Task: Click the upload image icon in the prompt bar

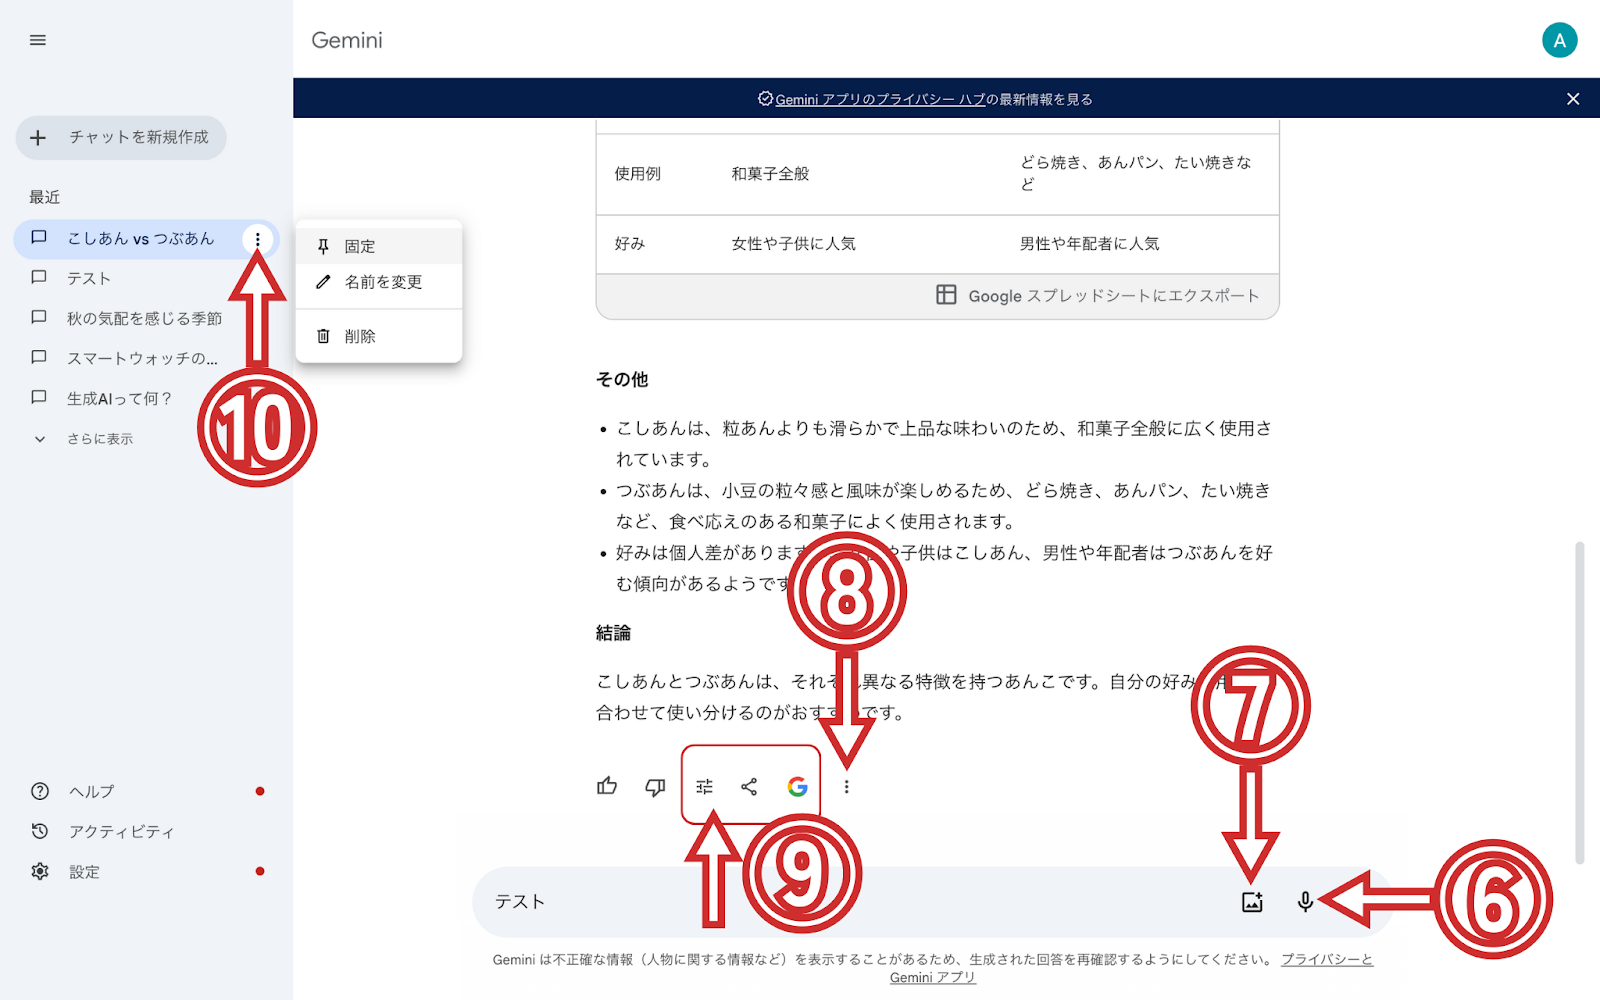Action: [x=1252, y=902]
